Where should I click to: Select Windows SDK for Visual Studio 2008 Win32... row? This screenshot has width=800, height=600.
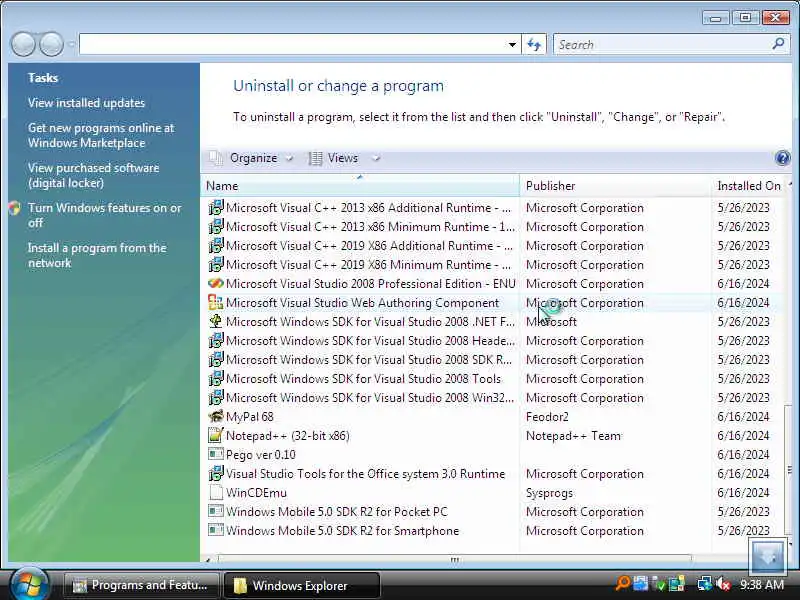click(x=492, y=397)
